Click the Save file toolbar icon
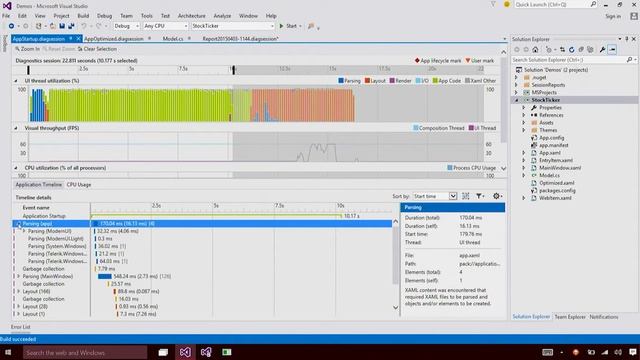The width and height of the screenshot is (640, 360). click(62, 26)
